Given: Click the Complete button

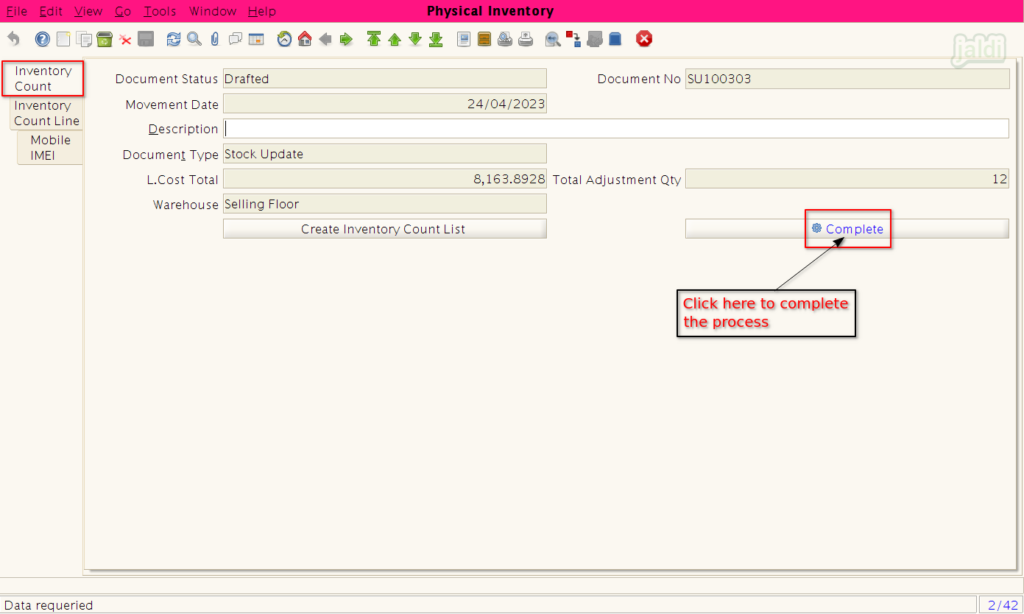Looking at the screenshot, I should [846, 229].
